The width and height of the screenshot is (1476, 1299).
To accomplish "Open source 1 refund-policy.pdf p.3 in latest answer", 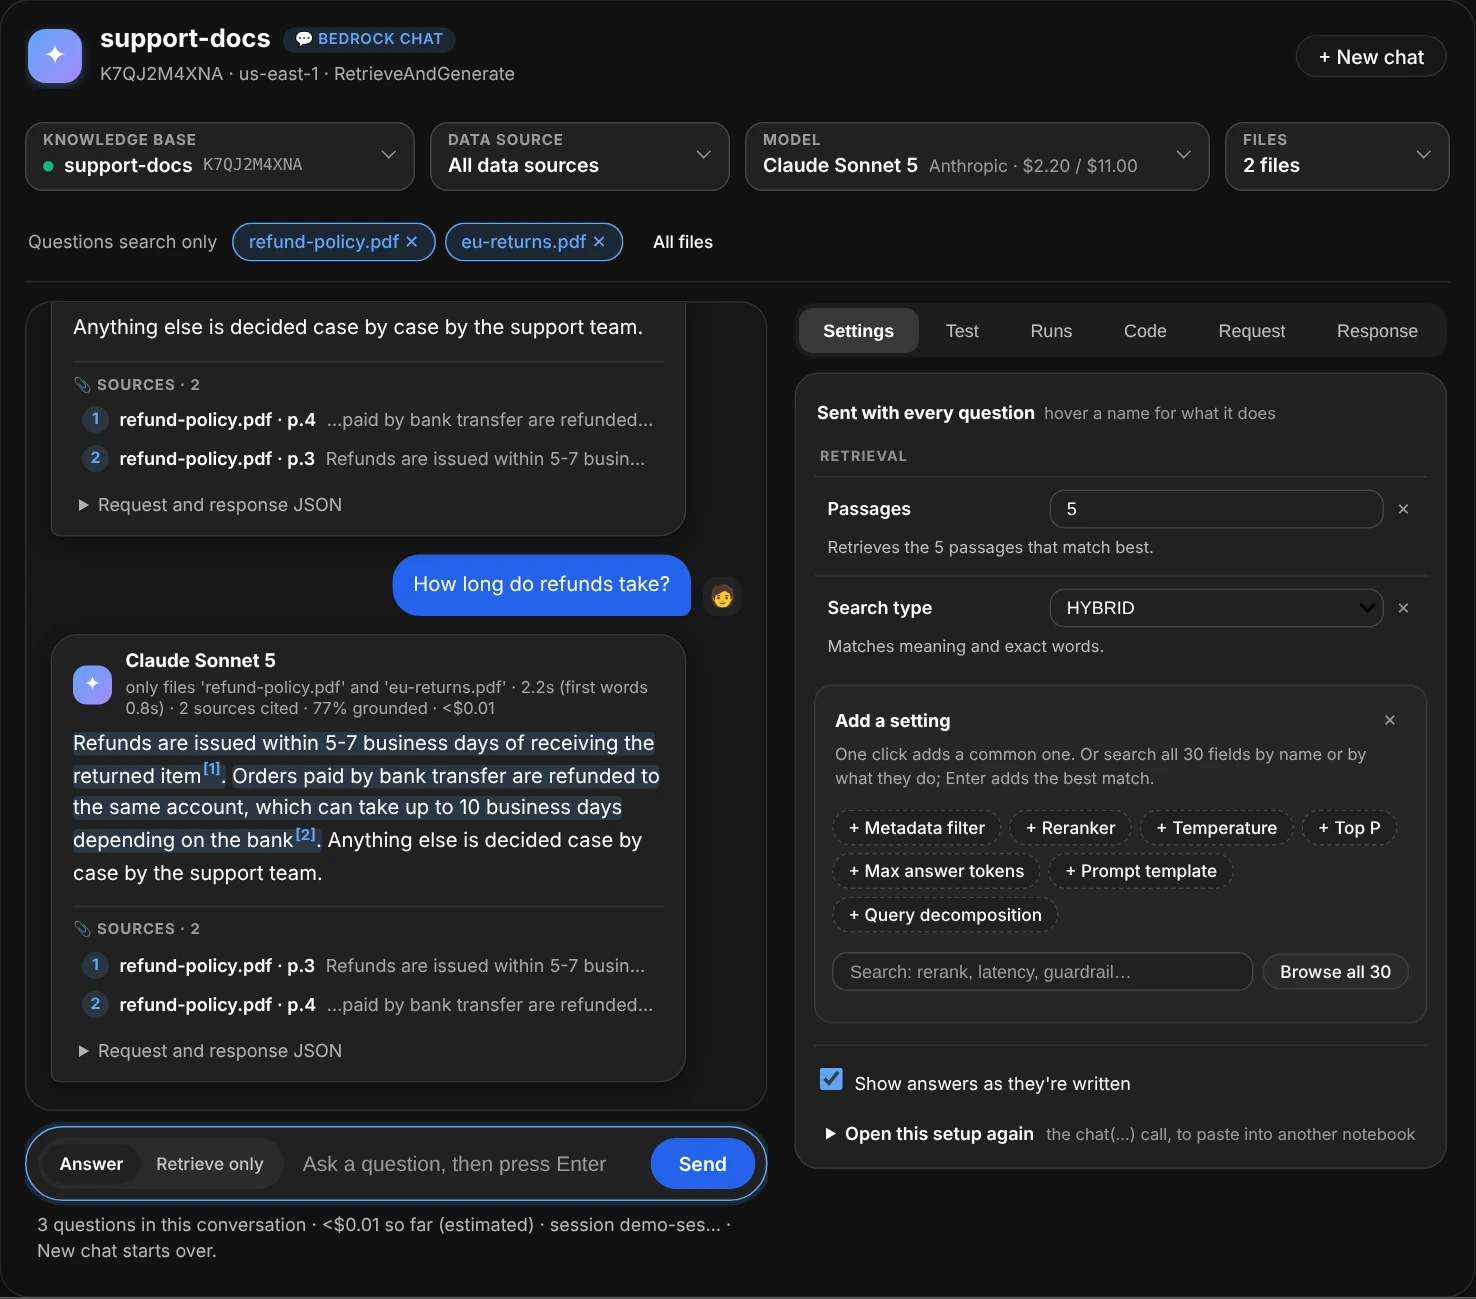I will point(366,966).
